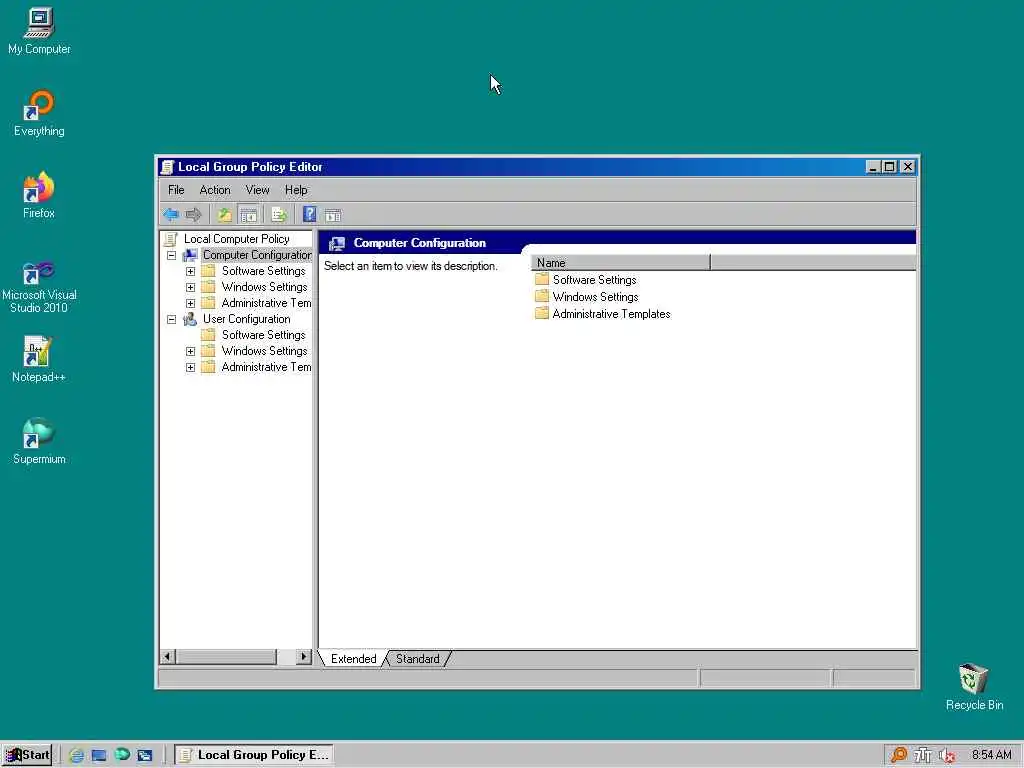Expand Windows Settings under User Configuration
Screen dimensions: 1024x768
[x=190, y=351]
